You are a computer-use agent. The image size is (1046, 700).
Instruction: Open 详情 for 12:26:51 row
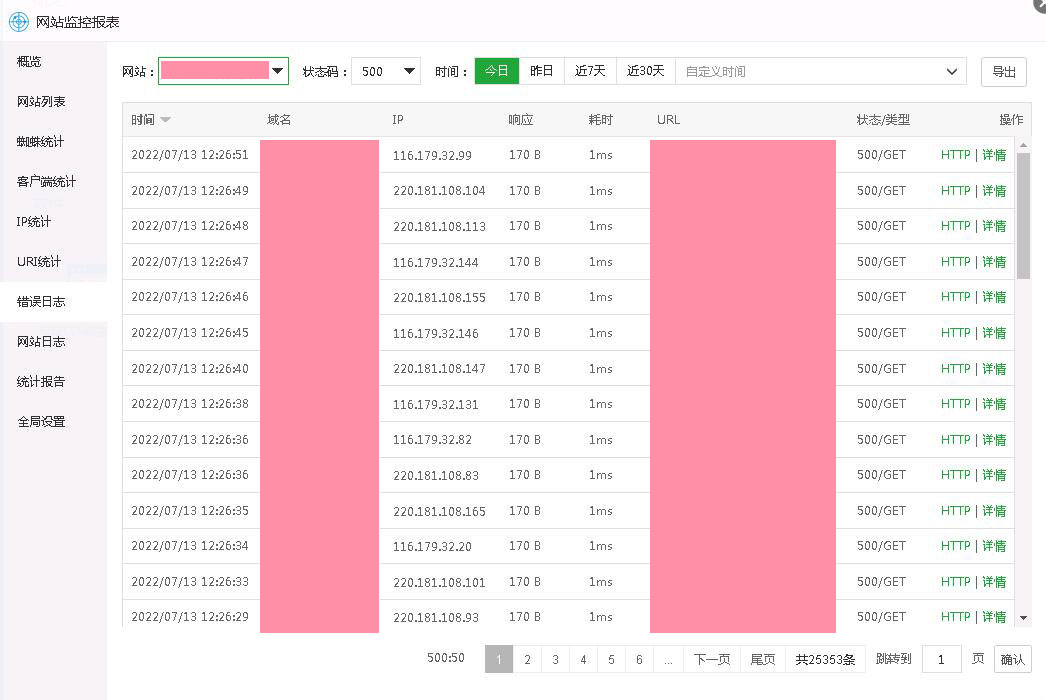pyautogui.click(x=994, y=155)
